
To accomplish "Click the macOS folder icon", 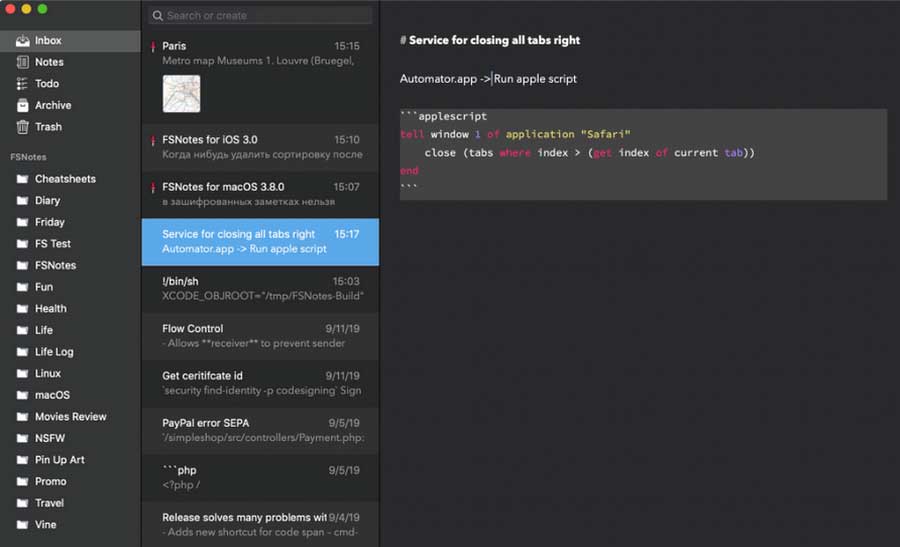I will pos(22,395).
